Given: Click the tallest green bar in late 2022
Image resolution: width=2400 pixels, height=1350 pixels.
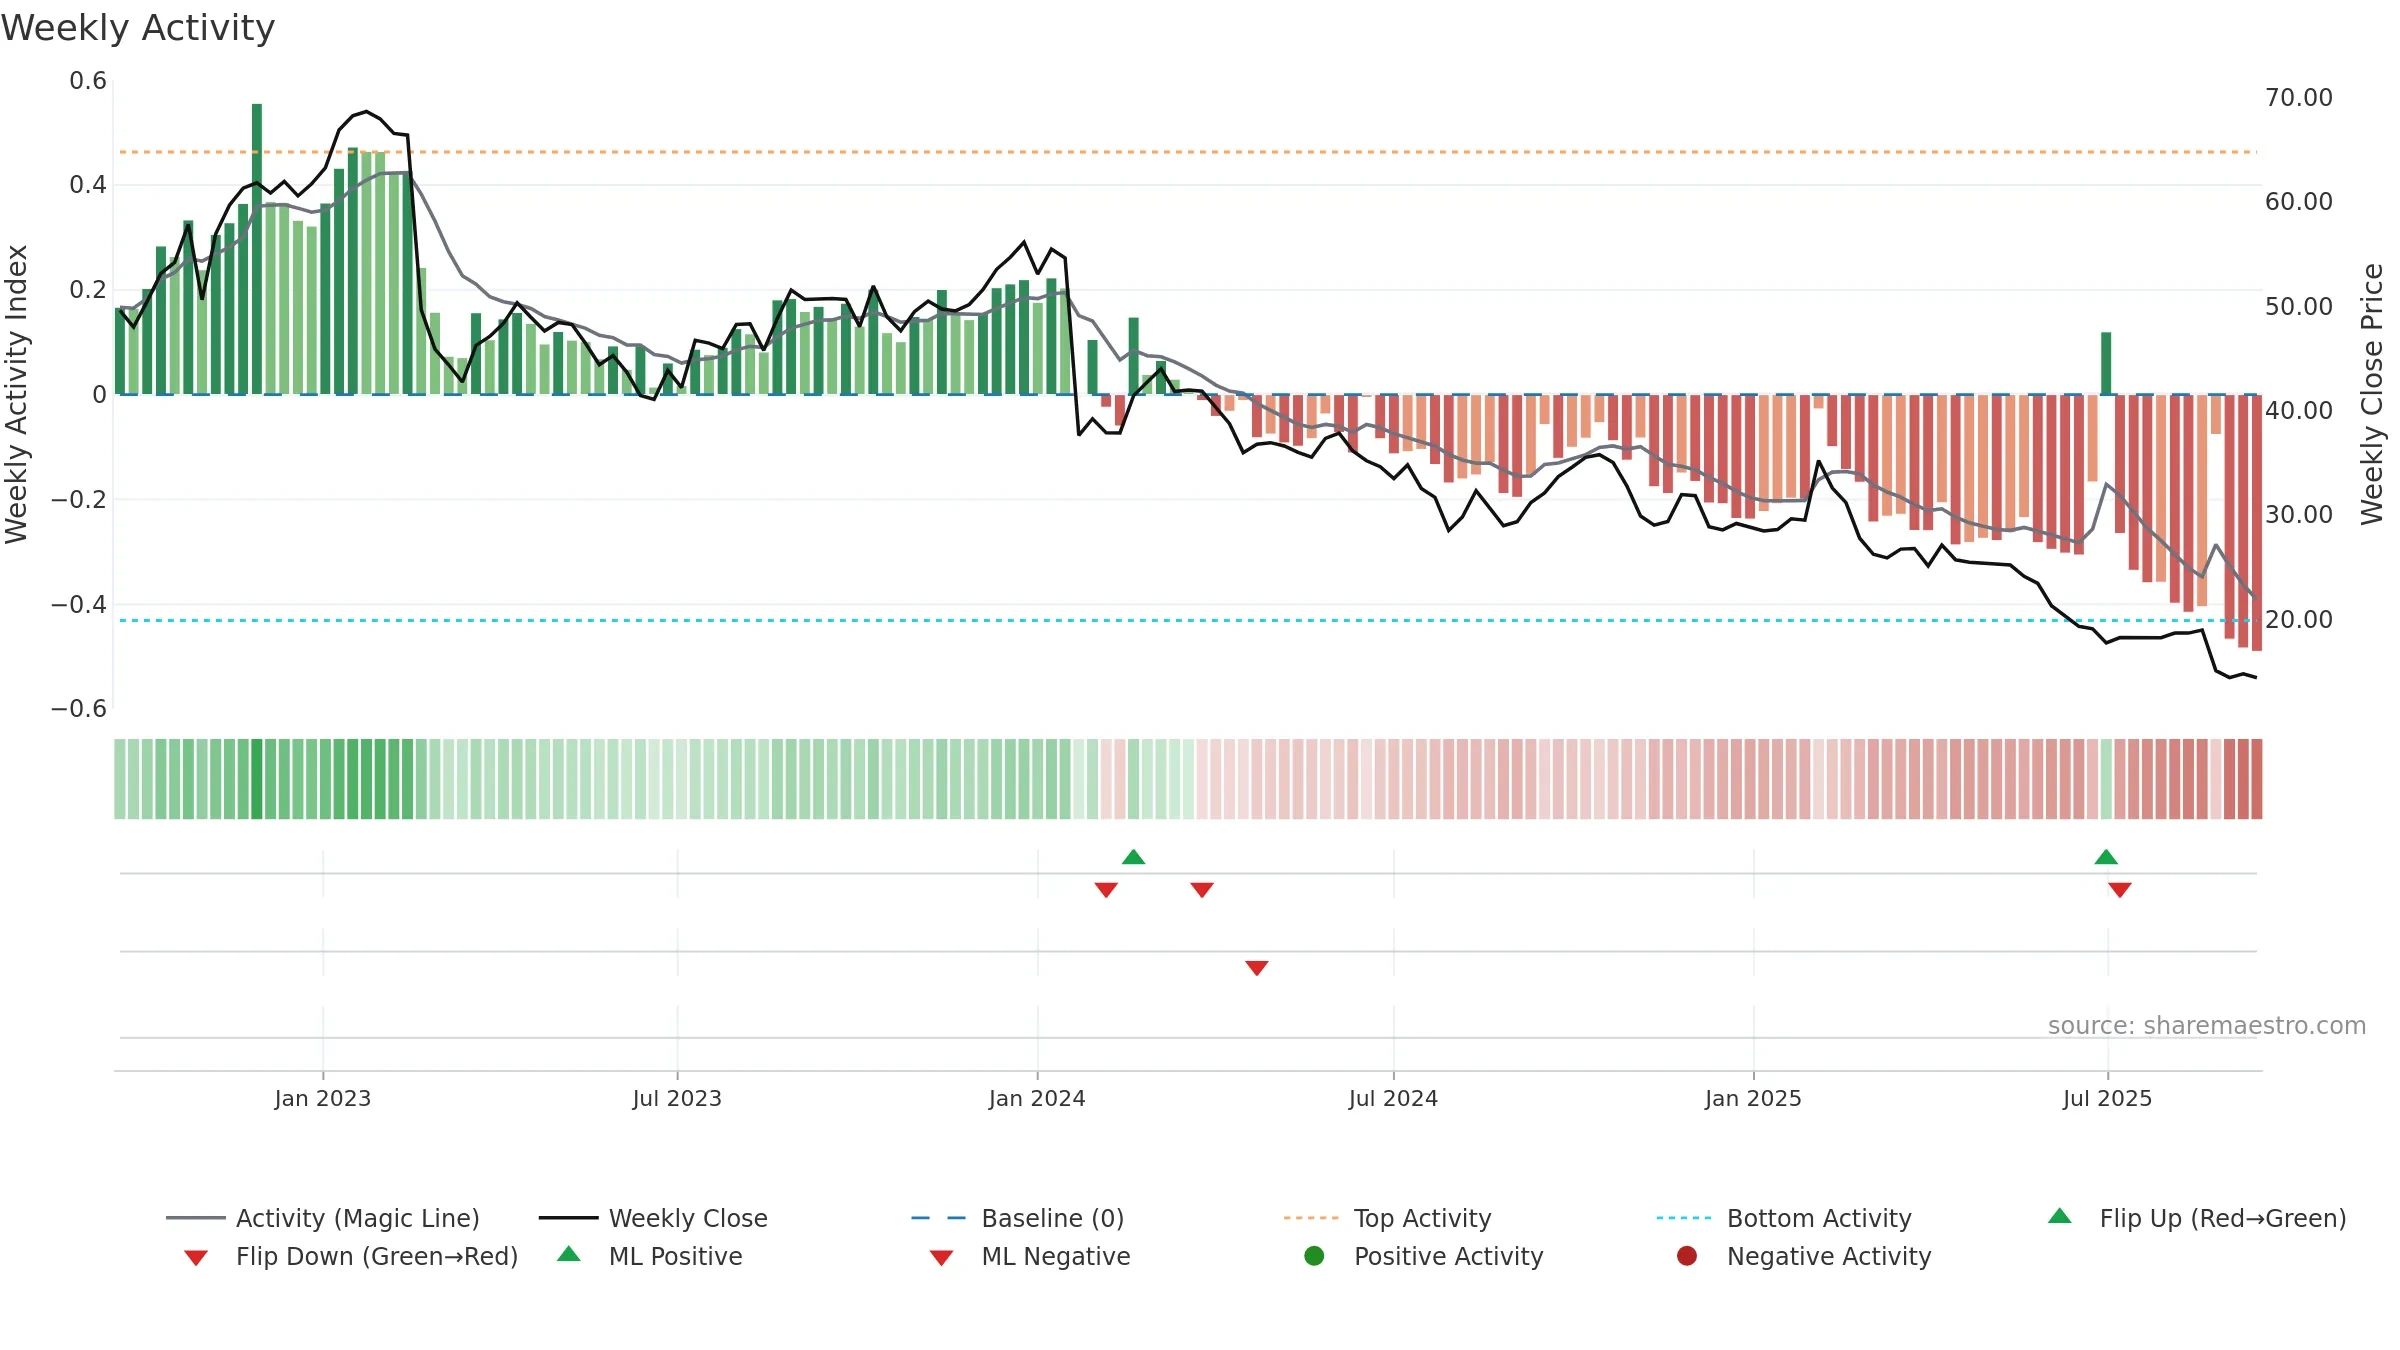Looking at the screenshot, I should click(257, 249).
